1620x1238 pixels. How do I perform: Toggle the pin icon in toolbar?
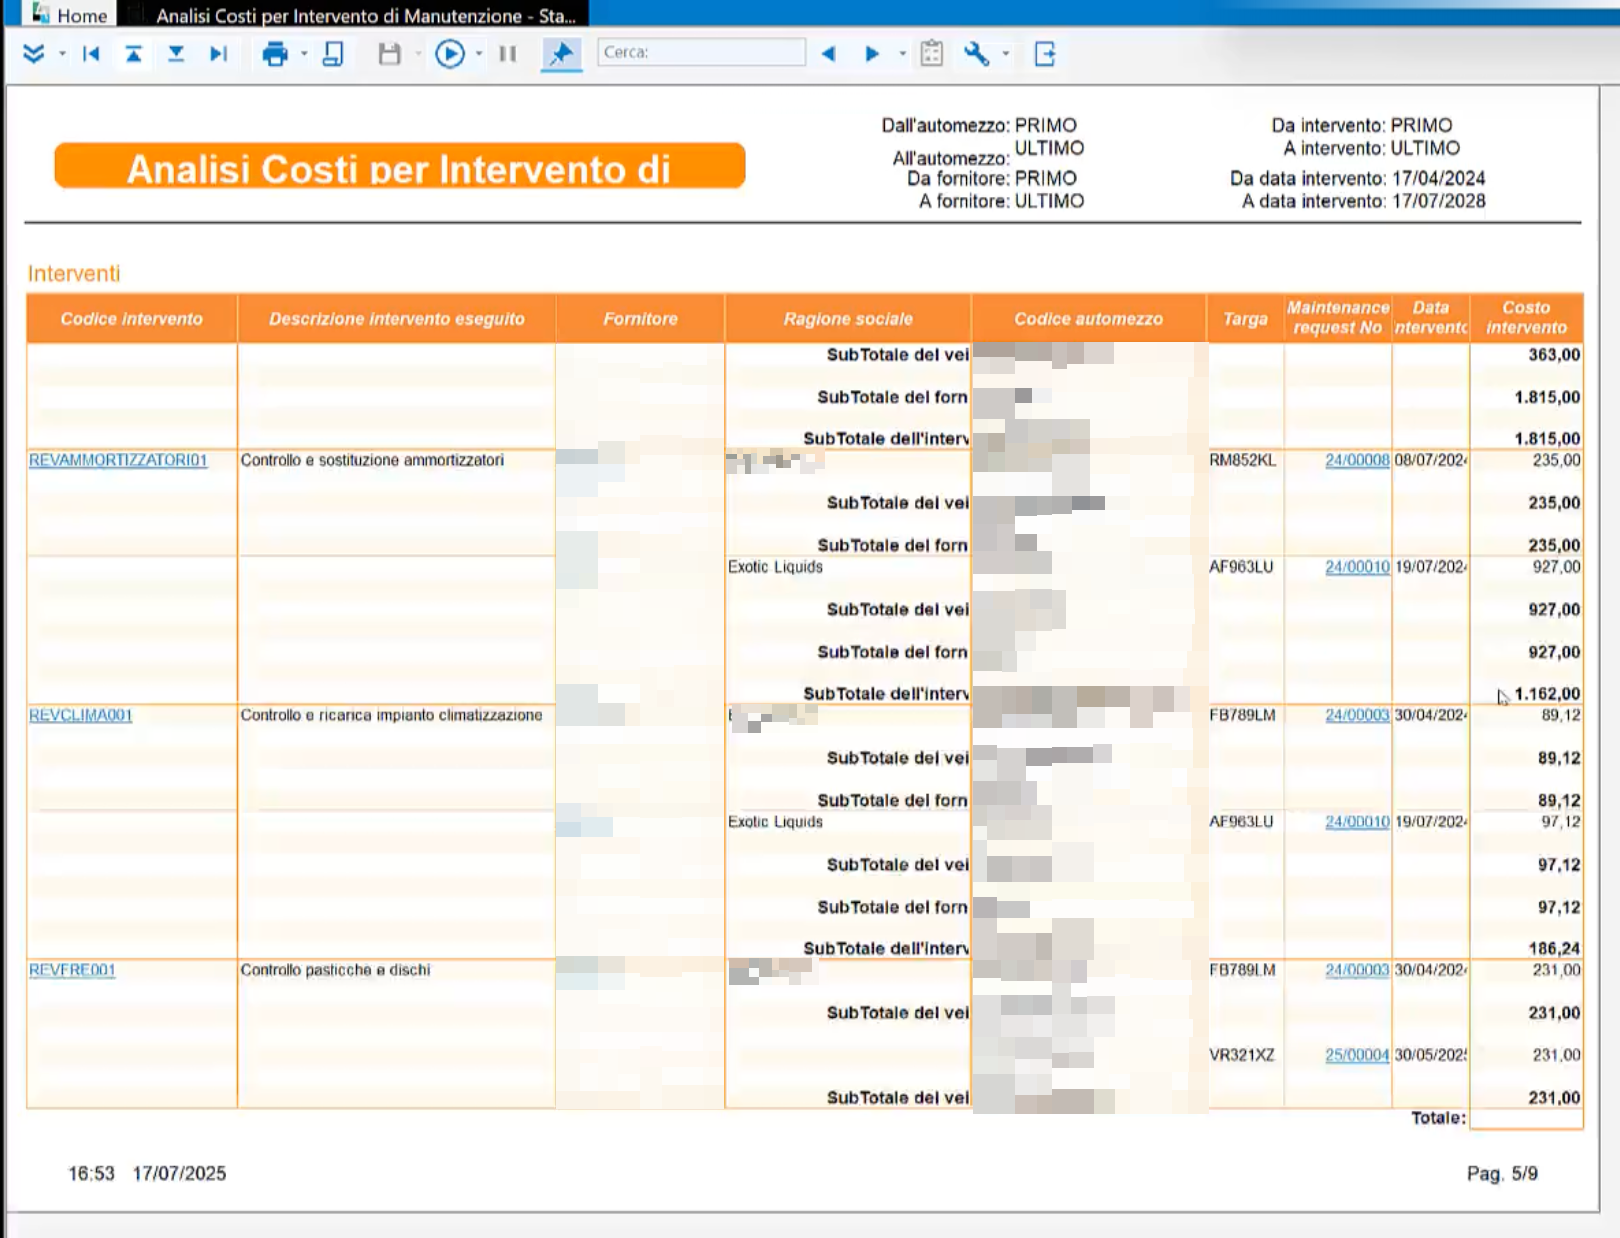(x=562, y=54)
